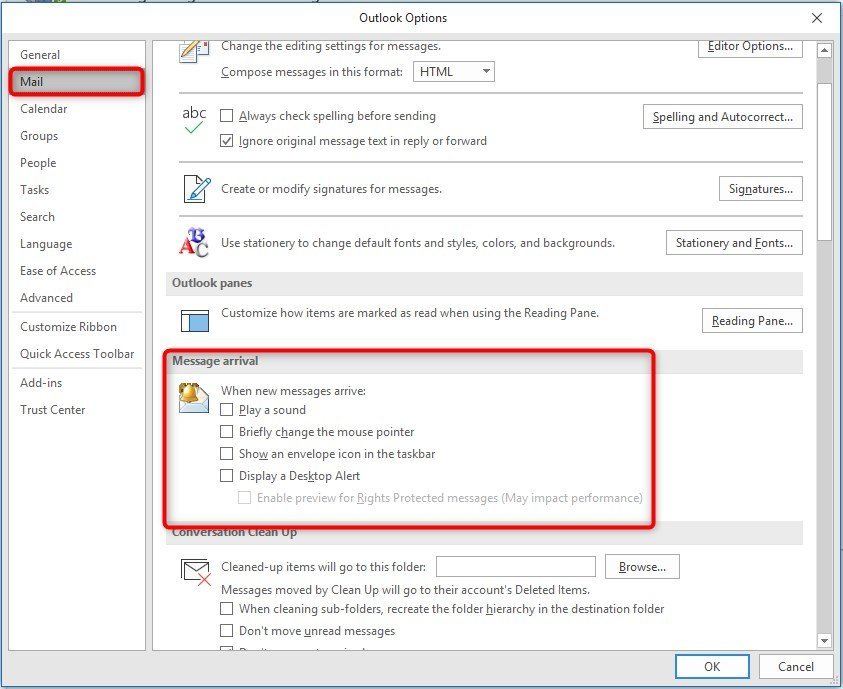Open the Signatures... button
This screenshot has width=843, height=689.
(x=760, y=188)
